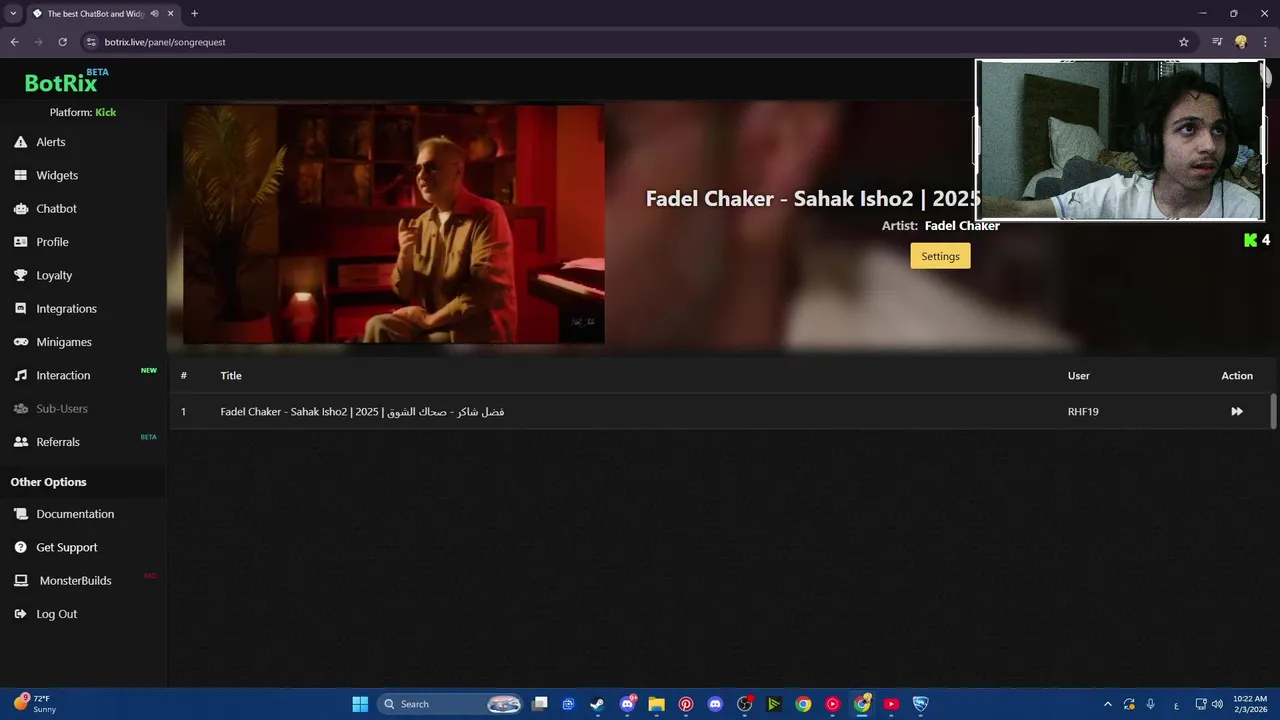
Task: Show hidden system tray icons
Action: 1107,704
